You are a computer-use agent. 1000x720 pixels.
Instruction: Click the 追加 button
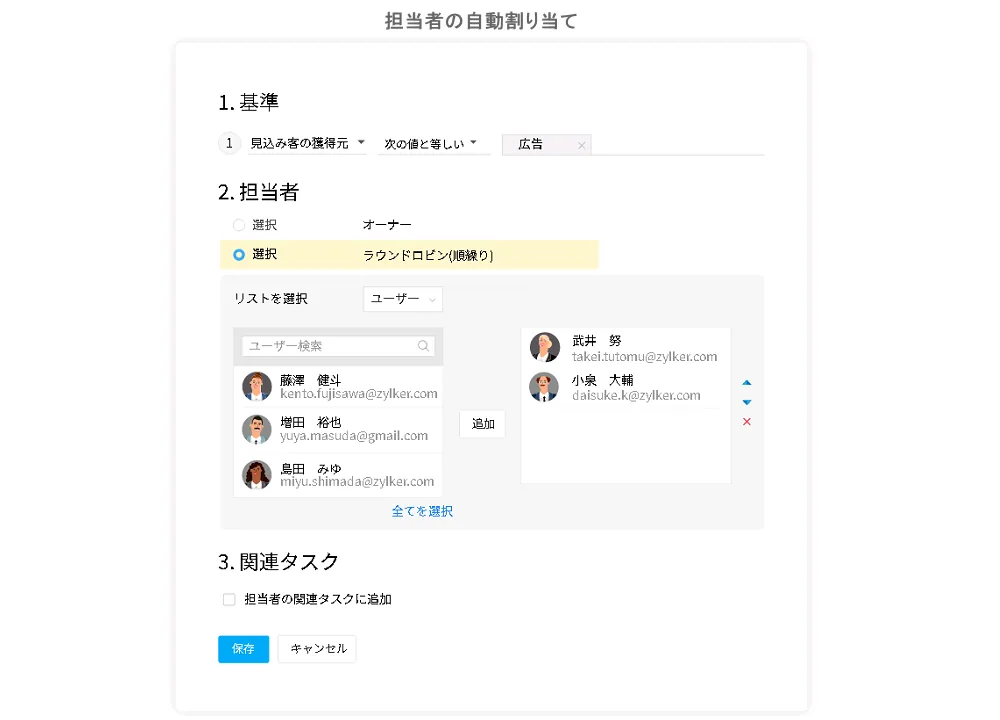click(483, 424)
